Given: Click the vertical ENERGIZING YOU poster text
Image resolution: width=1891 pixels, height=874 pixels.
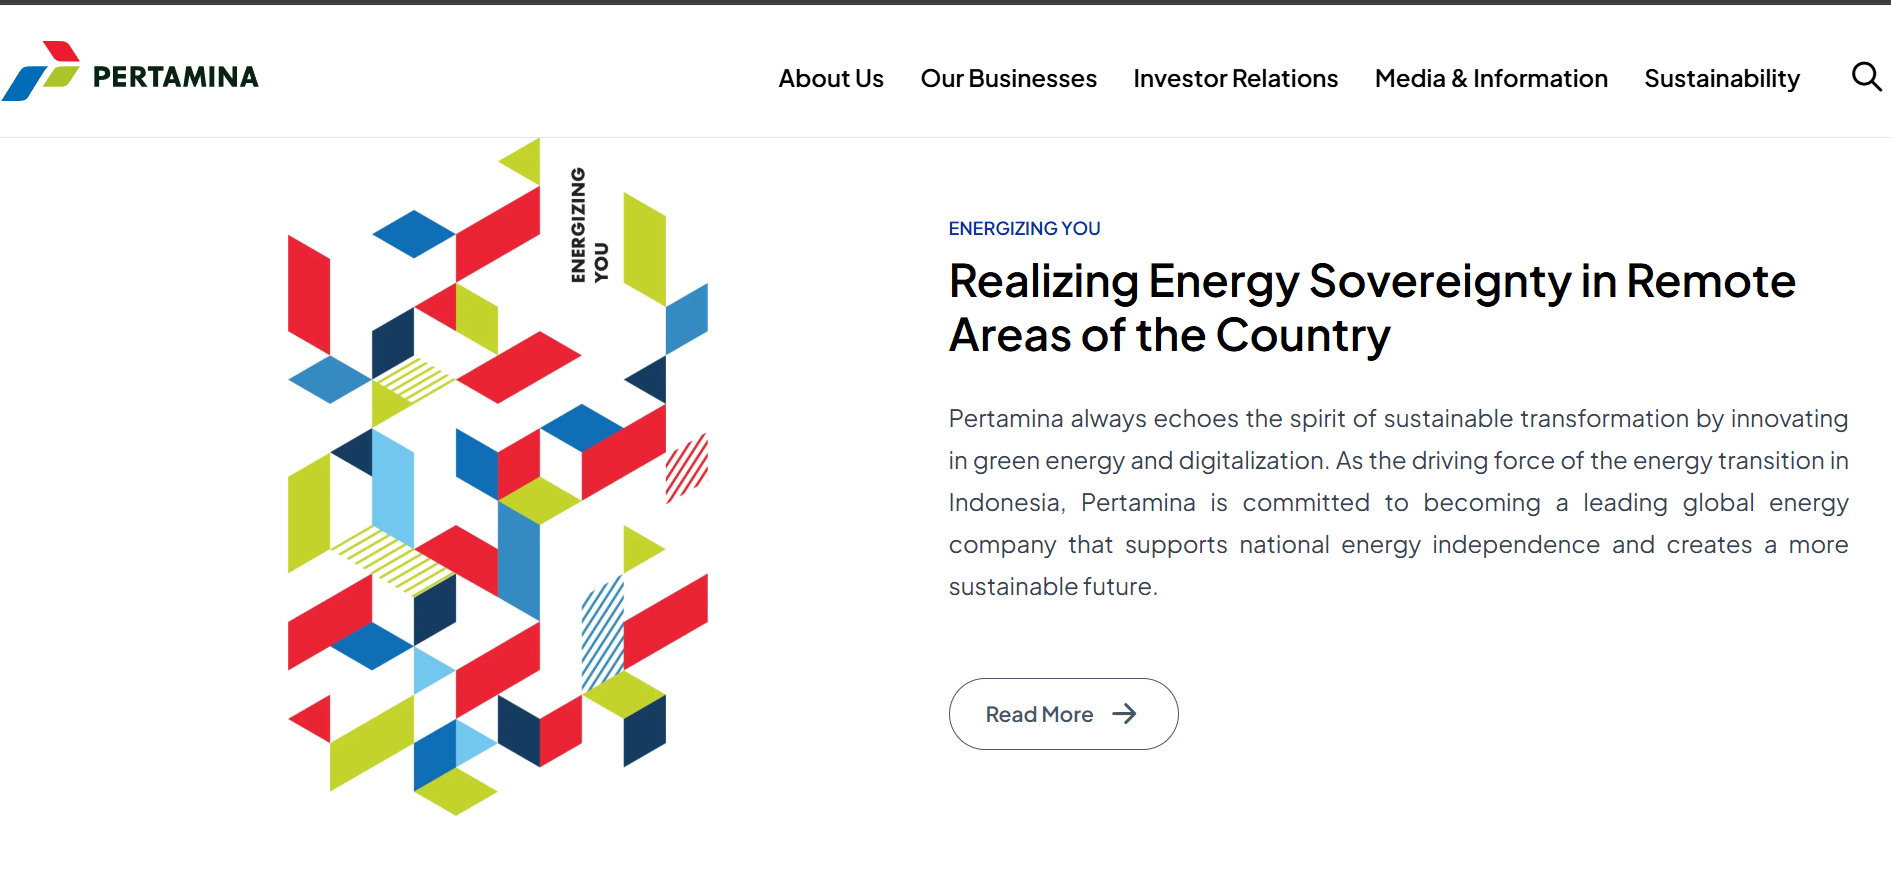Looking at the screenshot, I should coord(589,225).
